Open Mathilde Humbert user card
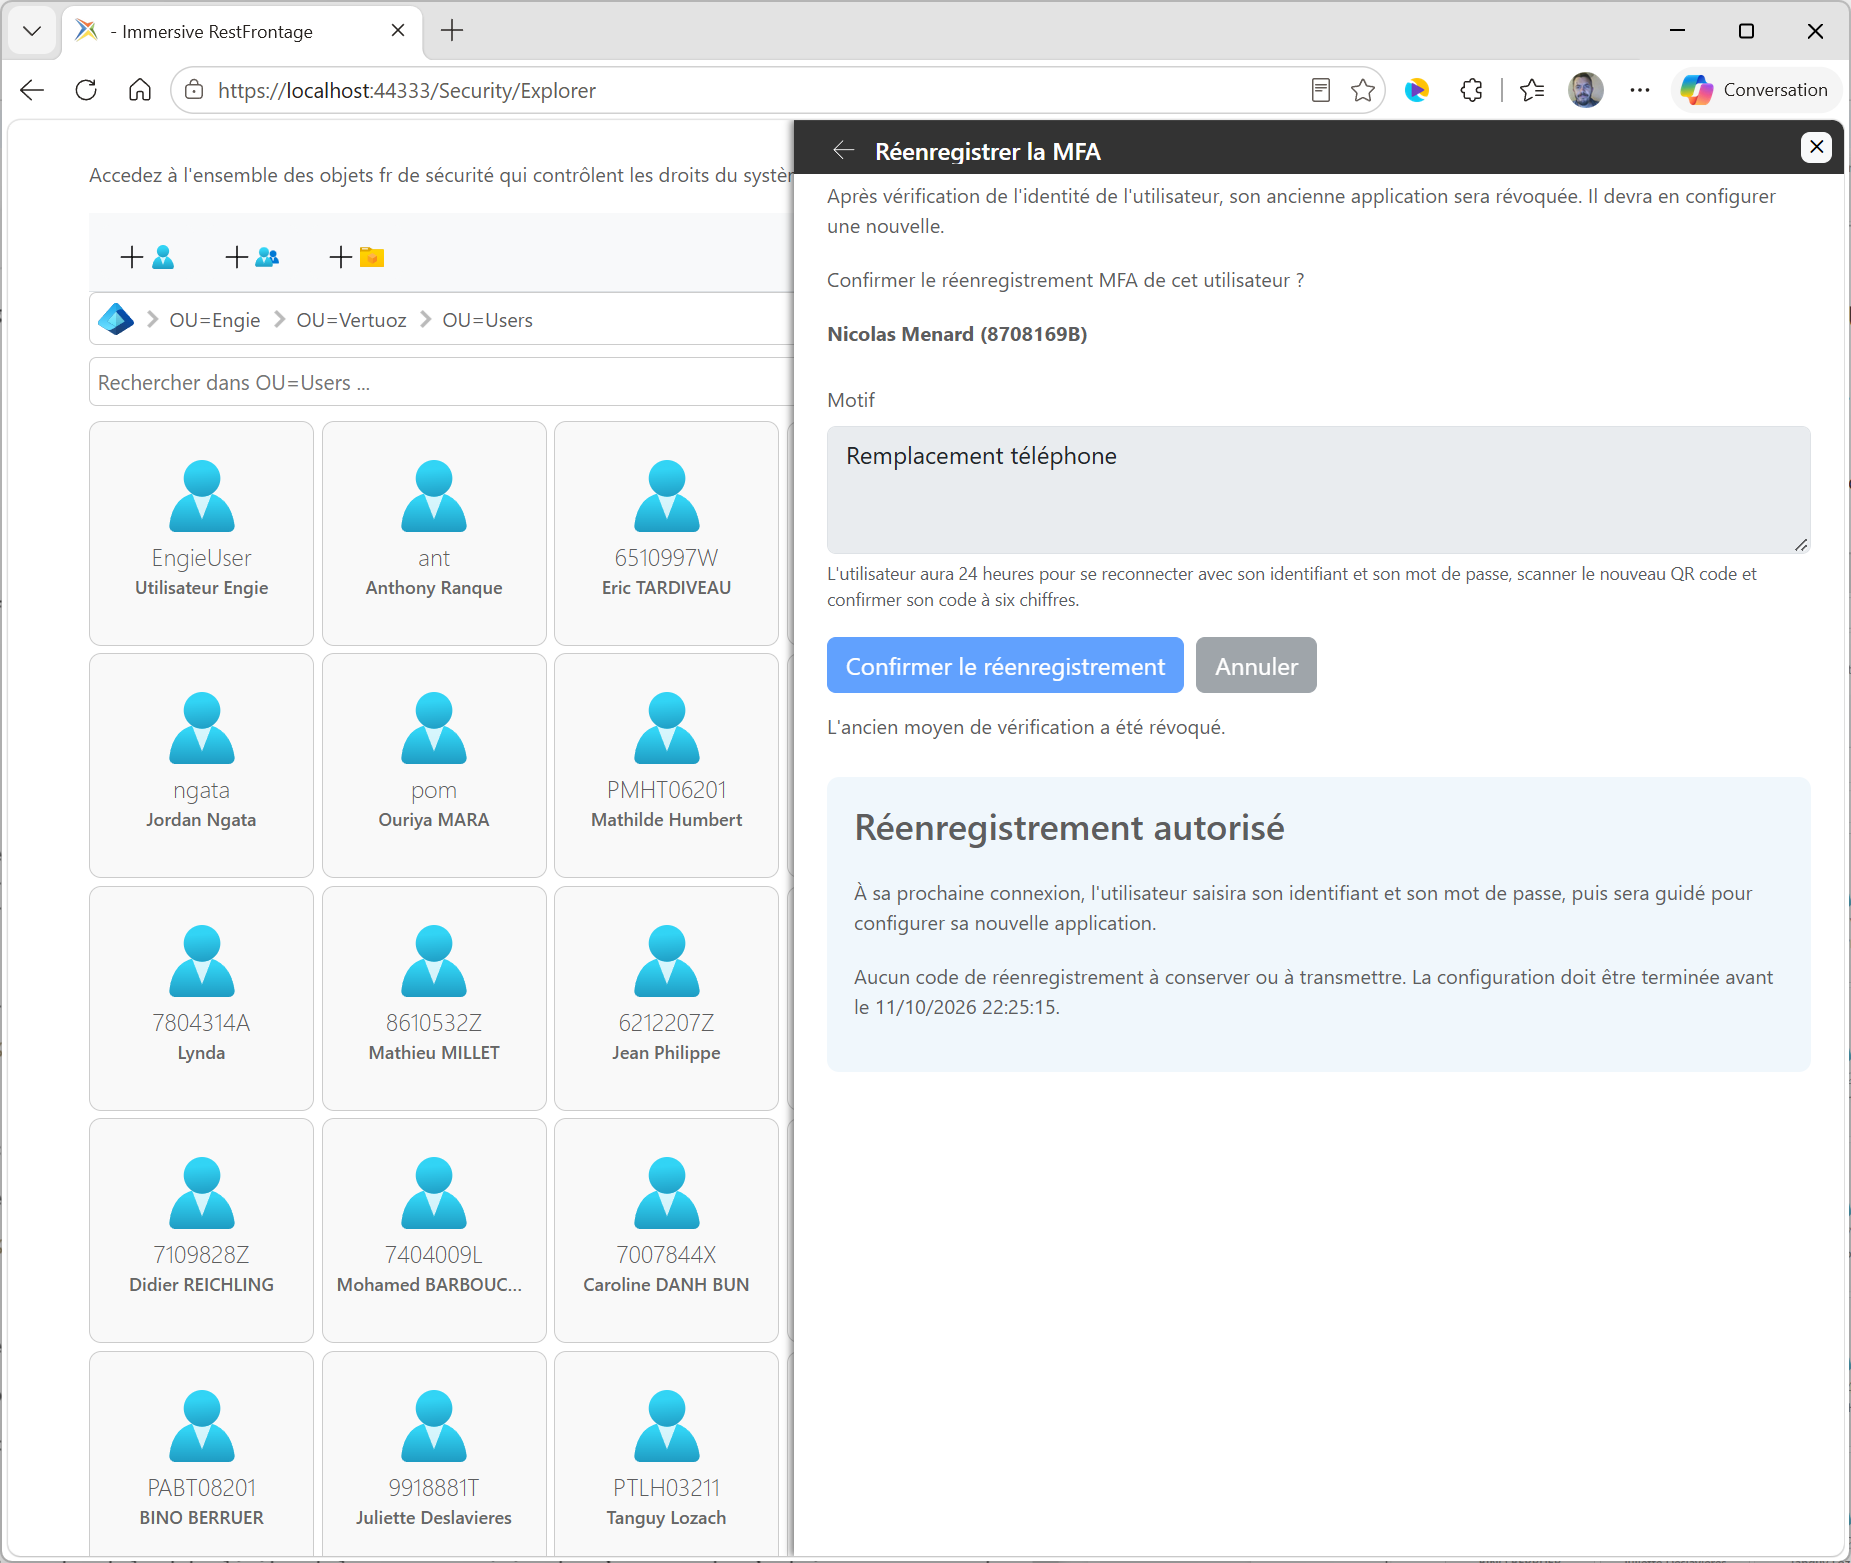Screen dimensions: 1851x1563 point(666,765)
